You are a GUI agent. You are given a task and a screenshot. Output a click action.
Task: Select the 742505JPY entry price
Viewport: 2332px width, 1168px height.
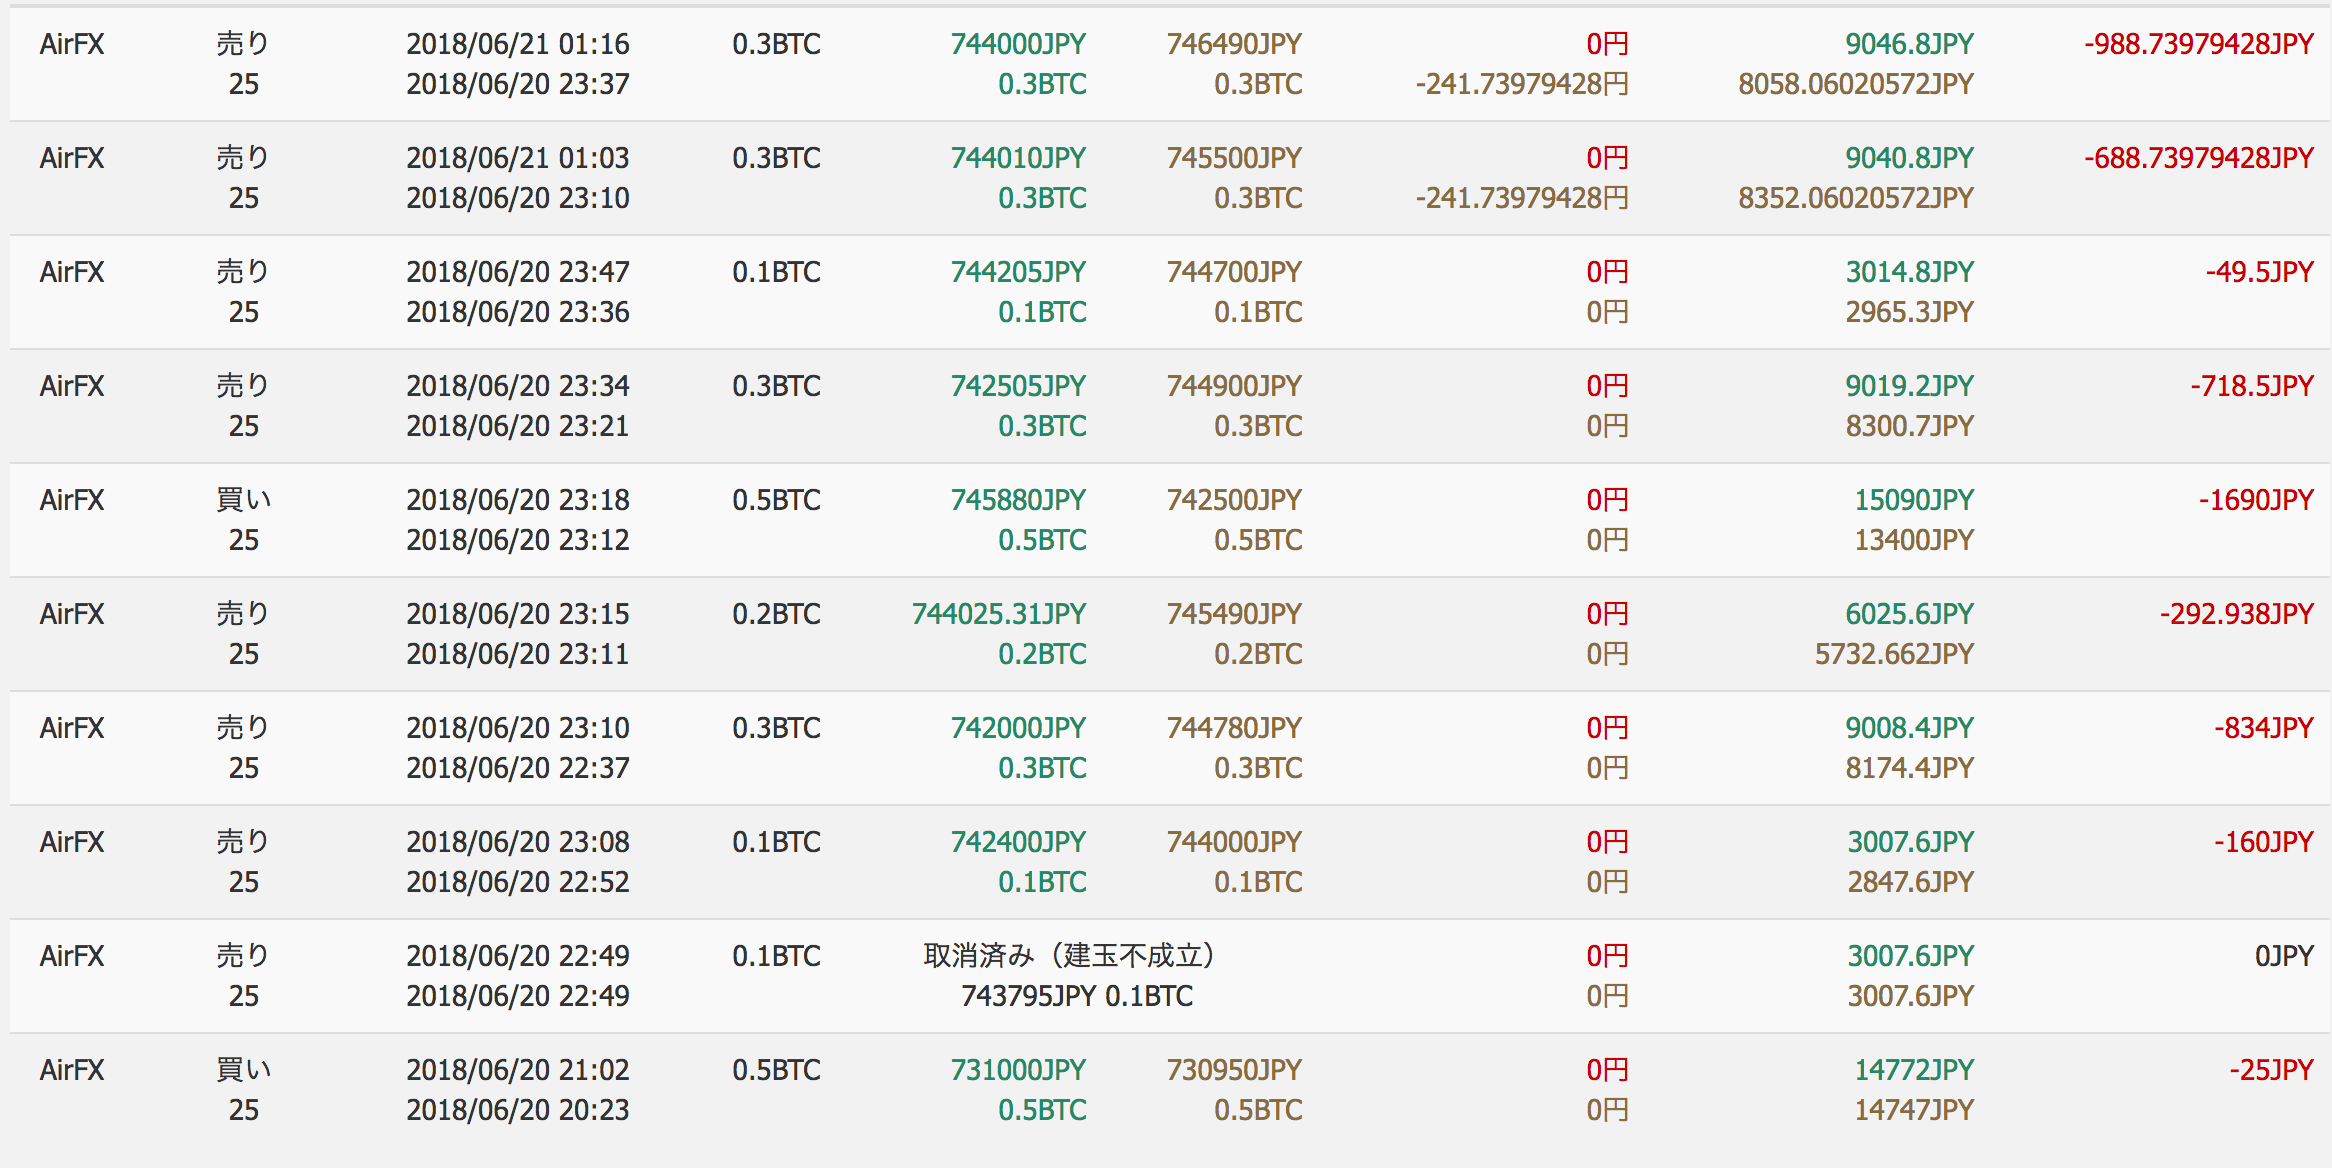click(1018, 386)
